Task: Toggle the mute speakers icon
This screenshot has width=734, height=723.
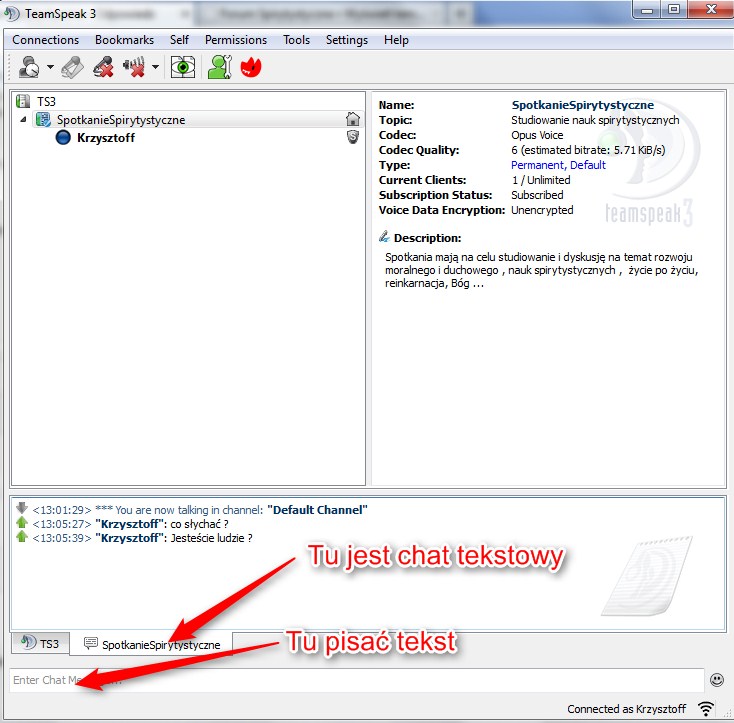Action: point(134,67)
